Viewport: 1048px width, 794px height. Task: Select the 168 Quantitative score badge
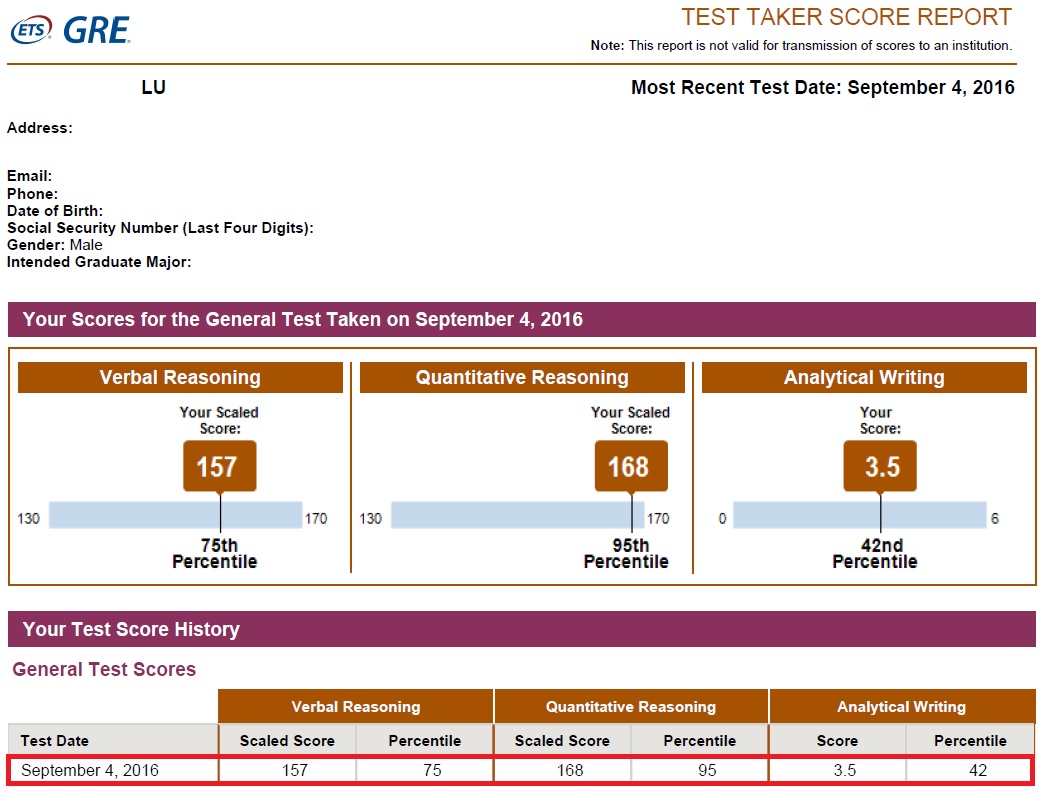pos(631,466)
